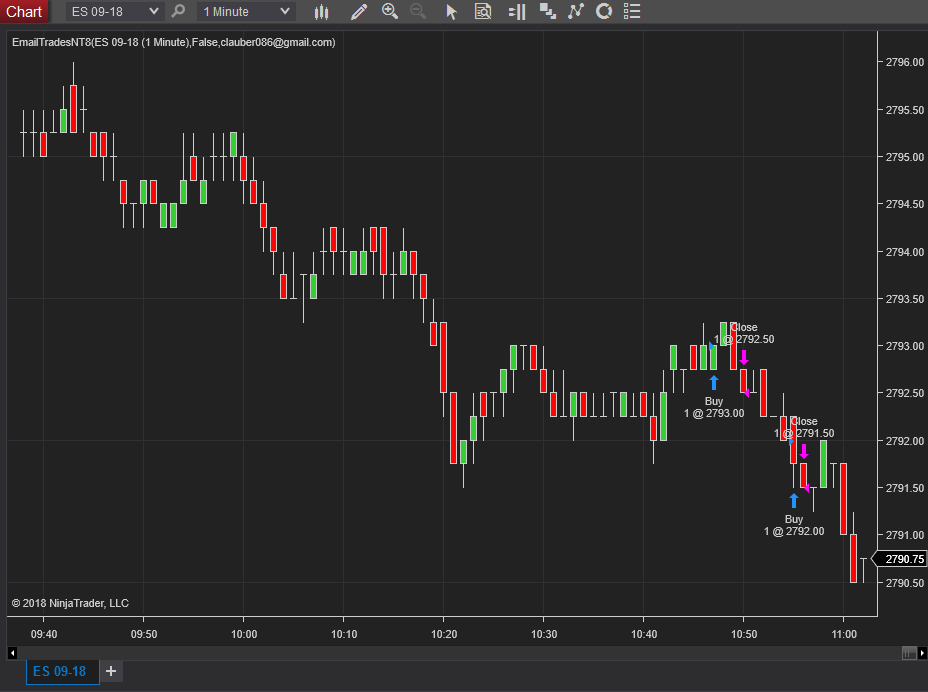Select the EmailTradesNT8 strategy label
Image resolution: width=928 pixels, height=692 pixels.
(x=173, y=42)
